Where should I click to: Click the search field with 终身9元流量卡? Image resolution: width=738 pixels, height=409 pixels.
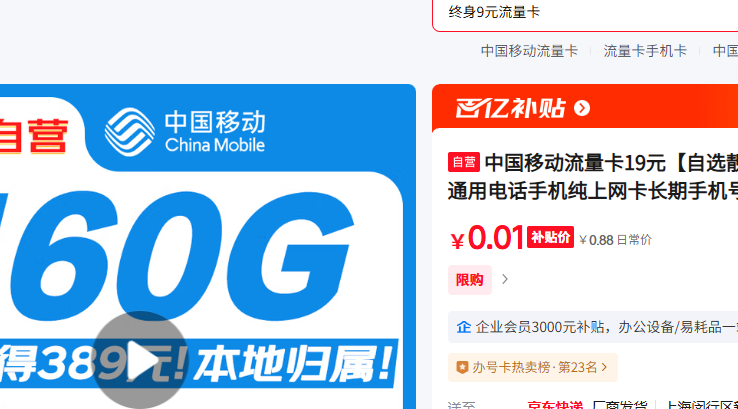tap(585, 13)
